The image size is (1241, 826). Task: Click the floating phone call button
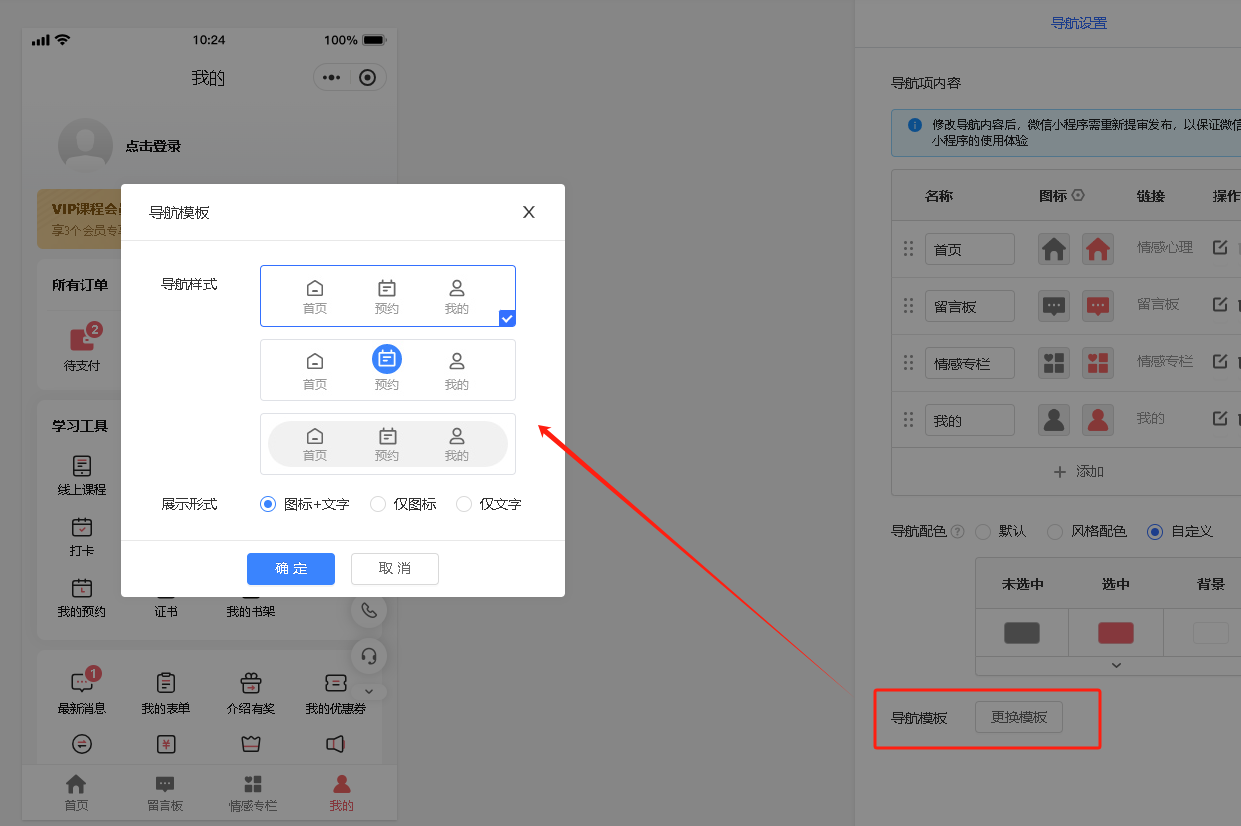(369, 610)
